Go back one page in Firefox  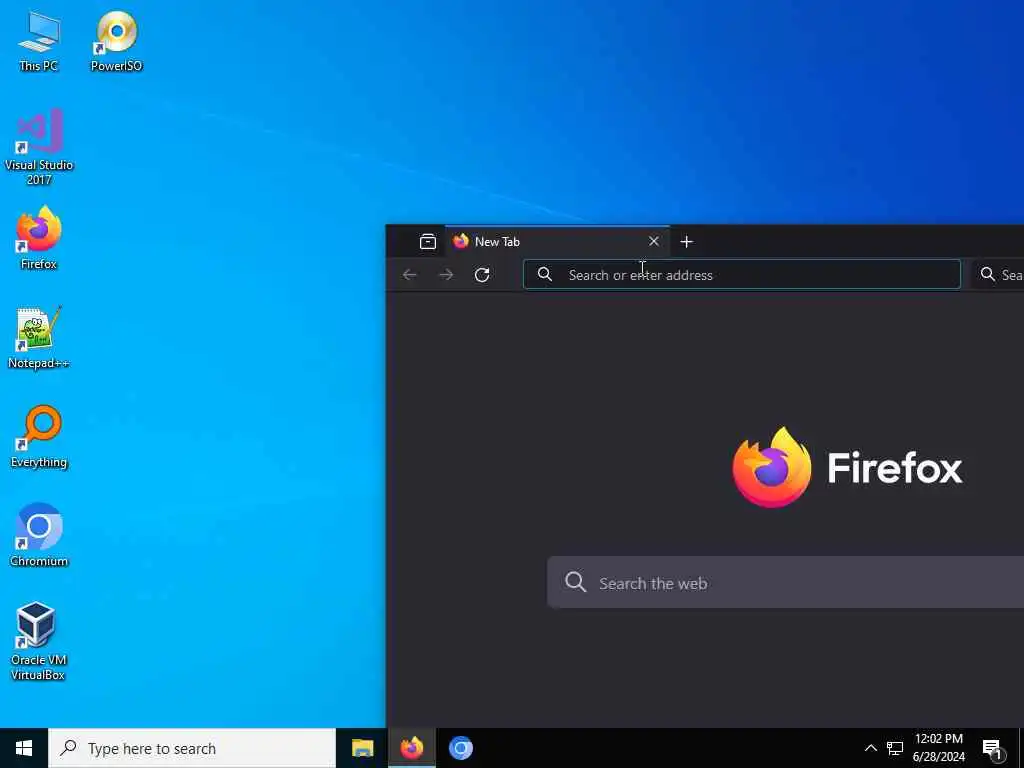(409, 275)
